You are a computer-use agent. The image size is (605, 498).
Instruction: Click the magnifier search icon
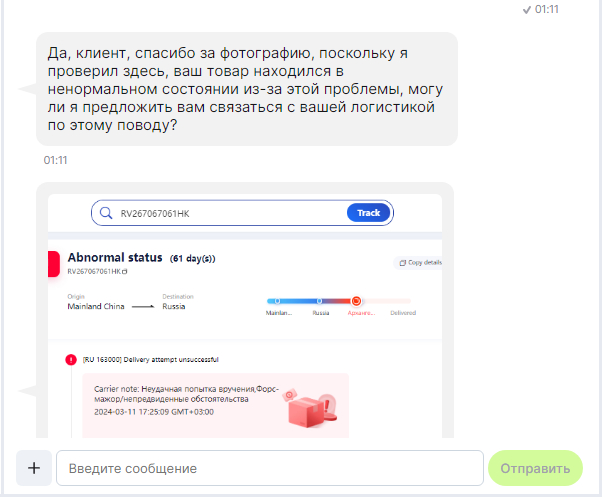tap(106, 213)
